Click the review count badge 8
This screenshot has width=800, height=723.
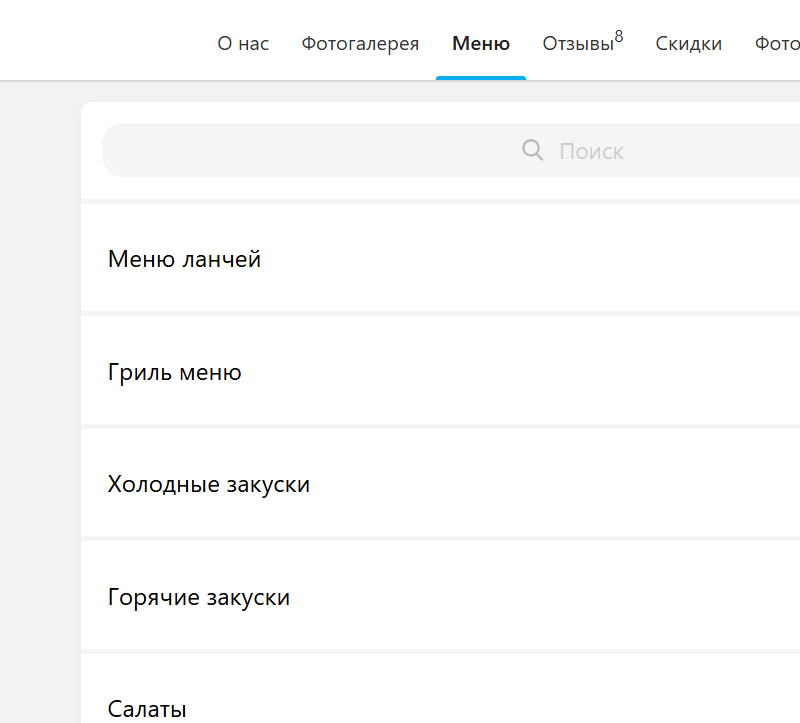(619, 36)
